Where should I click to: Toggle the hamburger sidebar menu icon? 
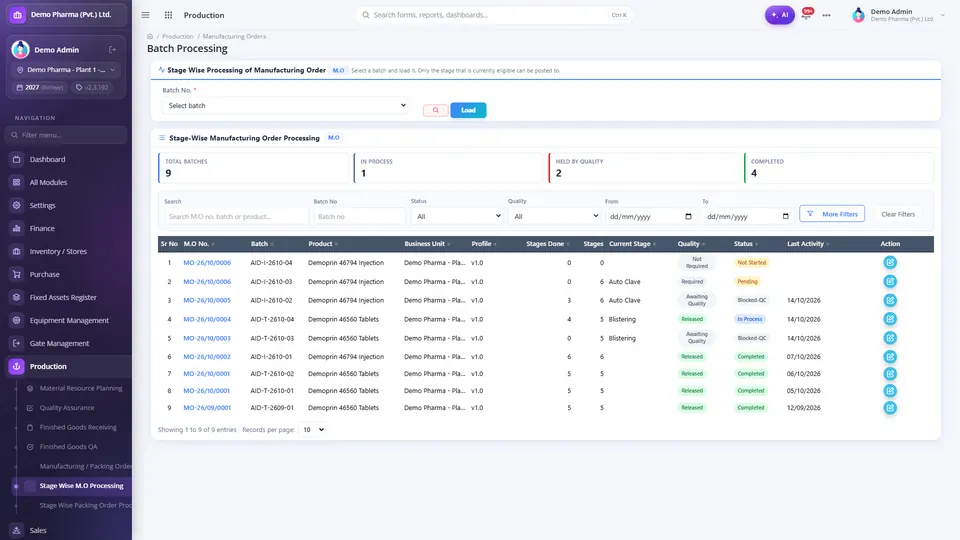point(145,15)
